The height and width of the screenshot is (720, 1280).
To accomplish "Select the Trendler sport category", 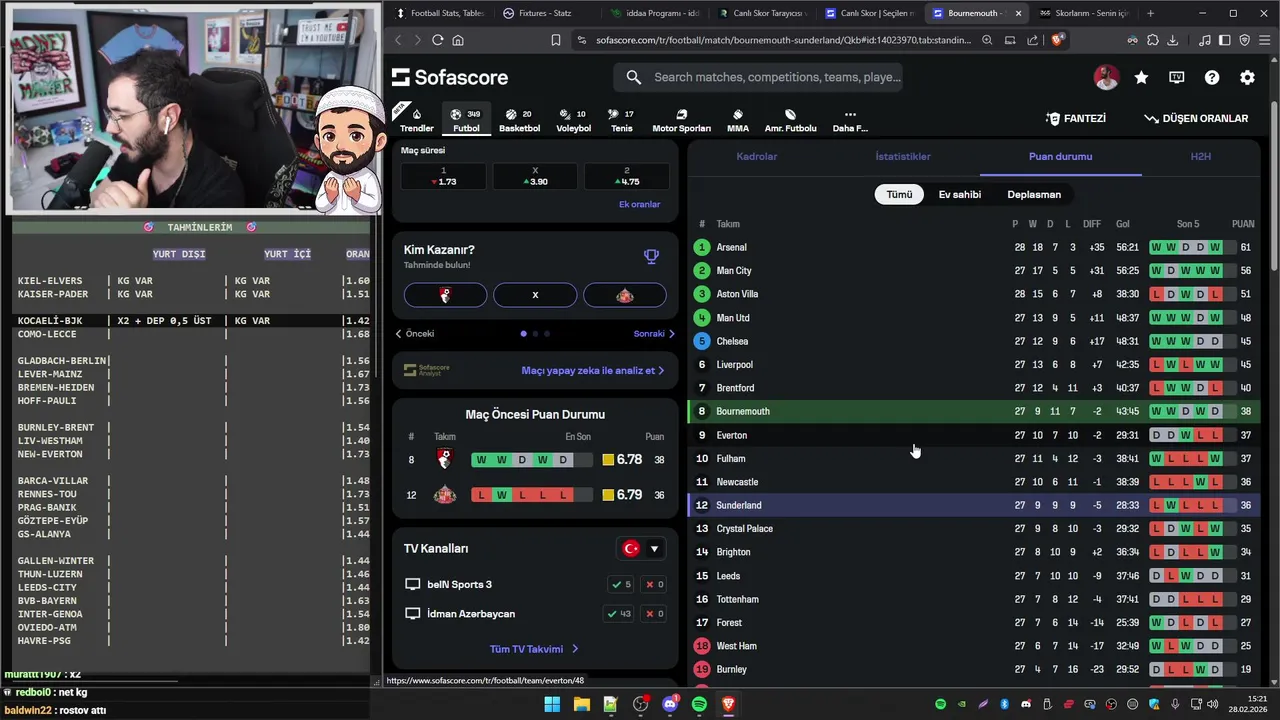I will pos(417,120).
